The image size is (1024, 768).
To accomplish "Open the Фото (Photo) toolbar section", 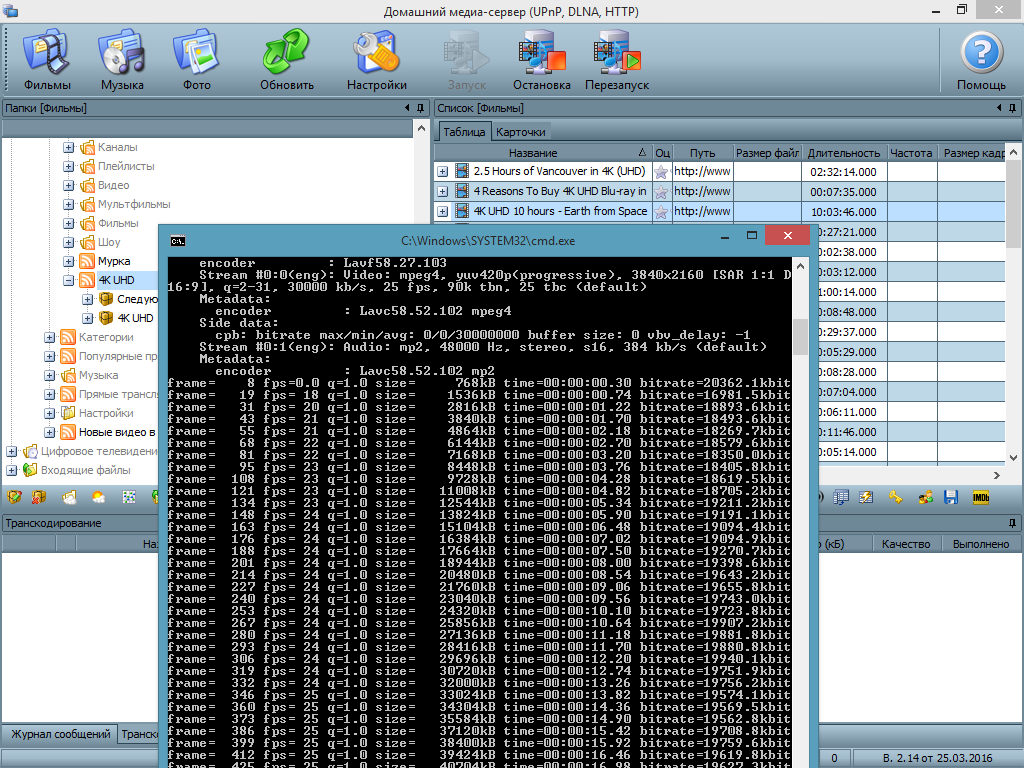I will pos(197,59).
